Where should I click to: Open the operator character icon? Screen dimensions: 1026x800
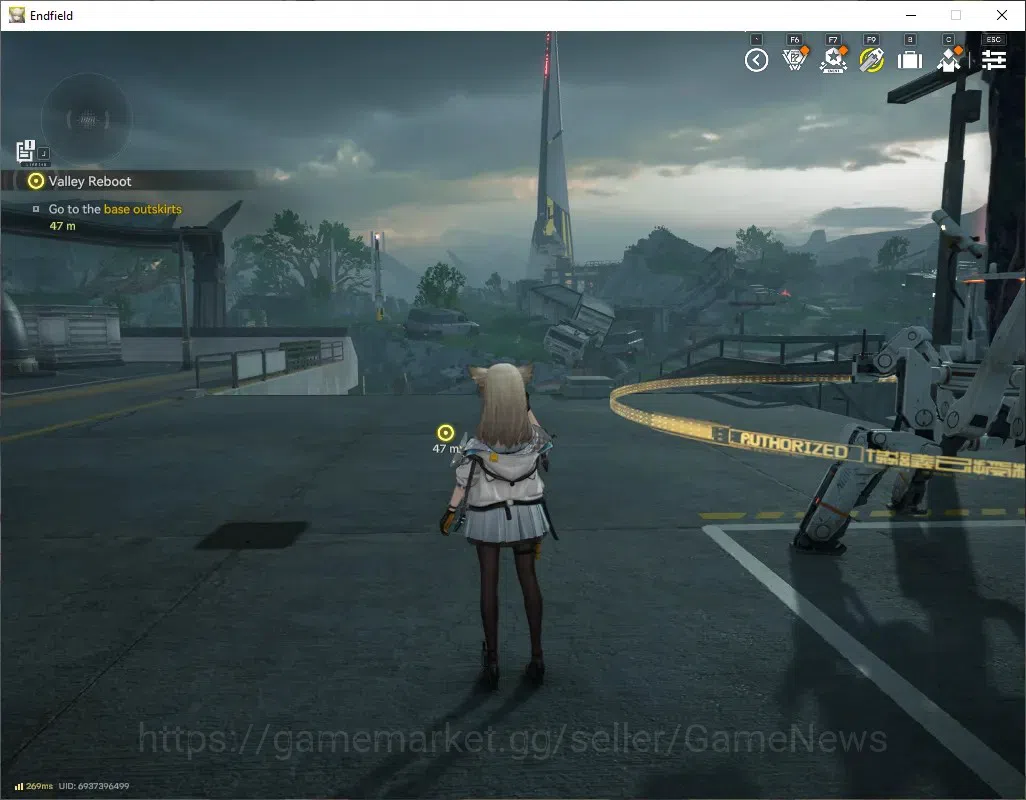coord(949,60)
